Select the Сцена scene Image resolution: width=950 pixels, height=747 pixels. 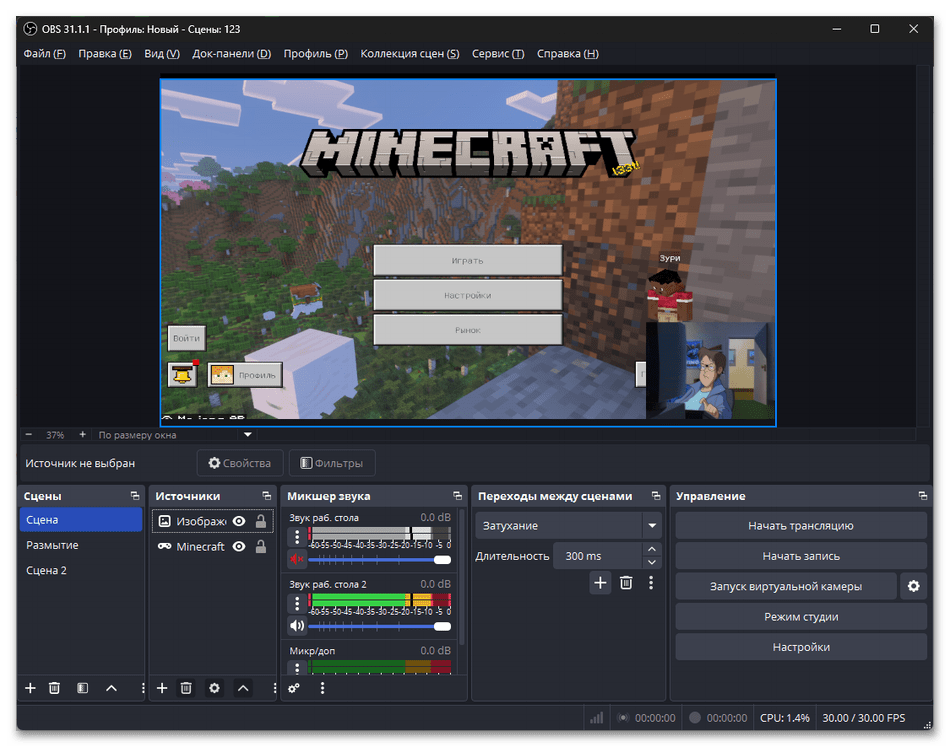coord(81,520)
